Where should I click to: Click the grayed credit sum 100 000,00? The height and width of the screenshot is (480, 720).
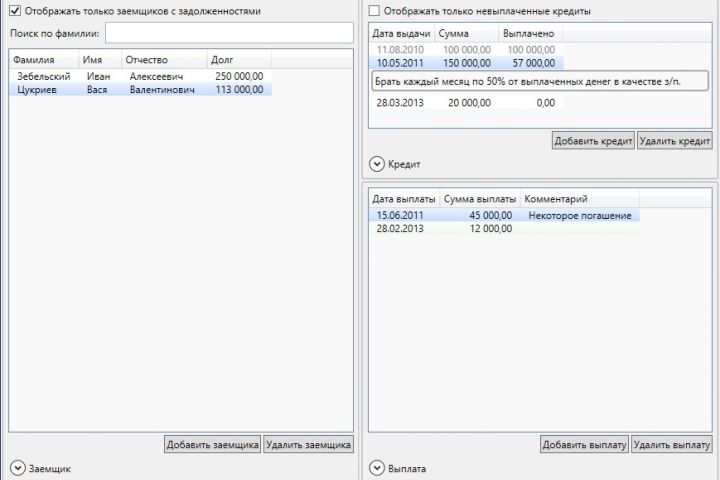[x=467, y=50]
